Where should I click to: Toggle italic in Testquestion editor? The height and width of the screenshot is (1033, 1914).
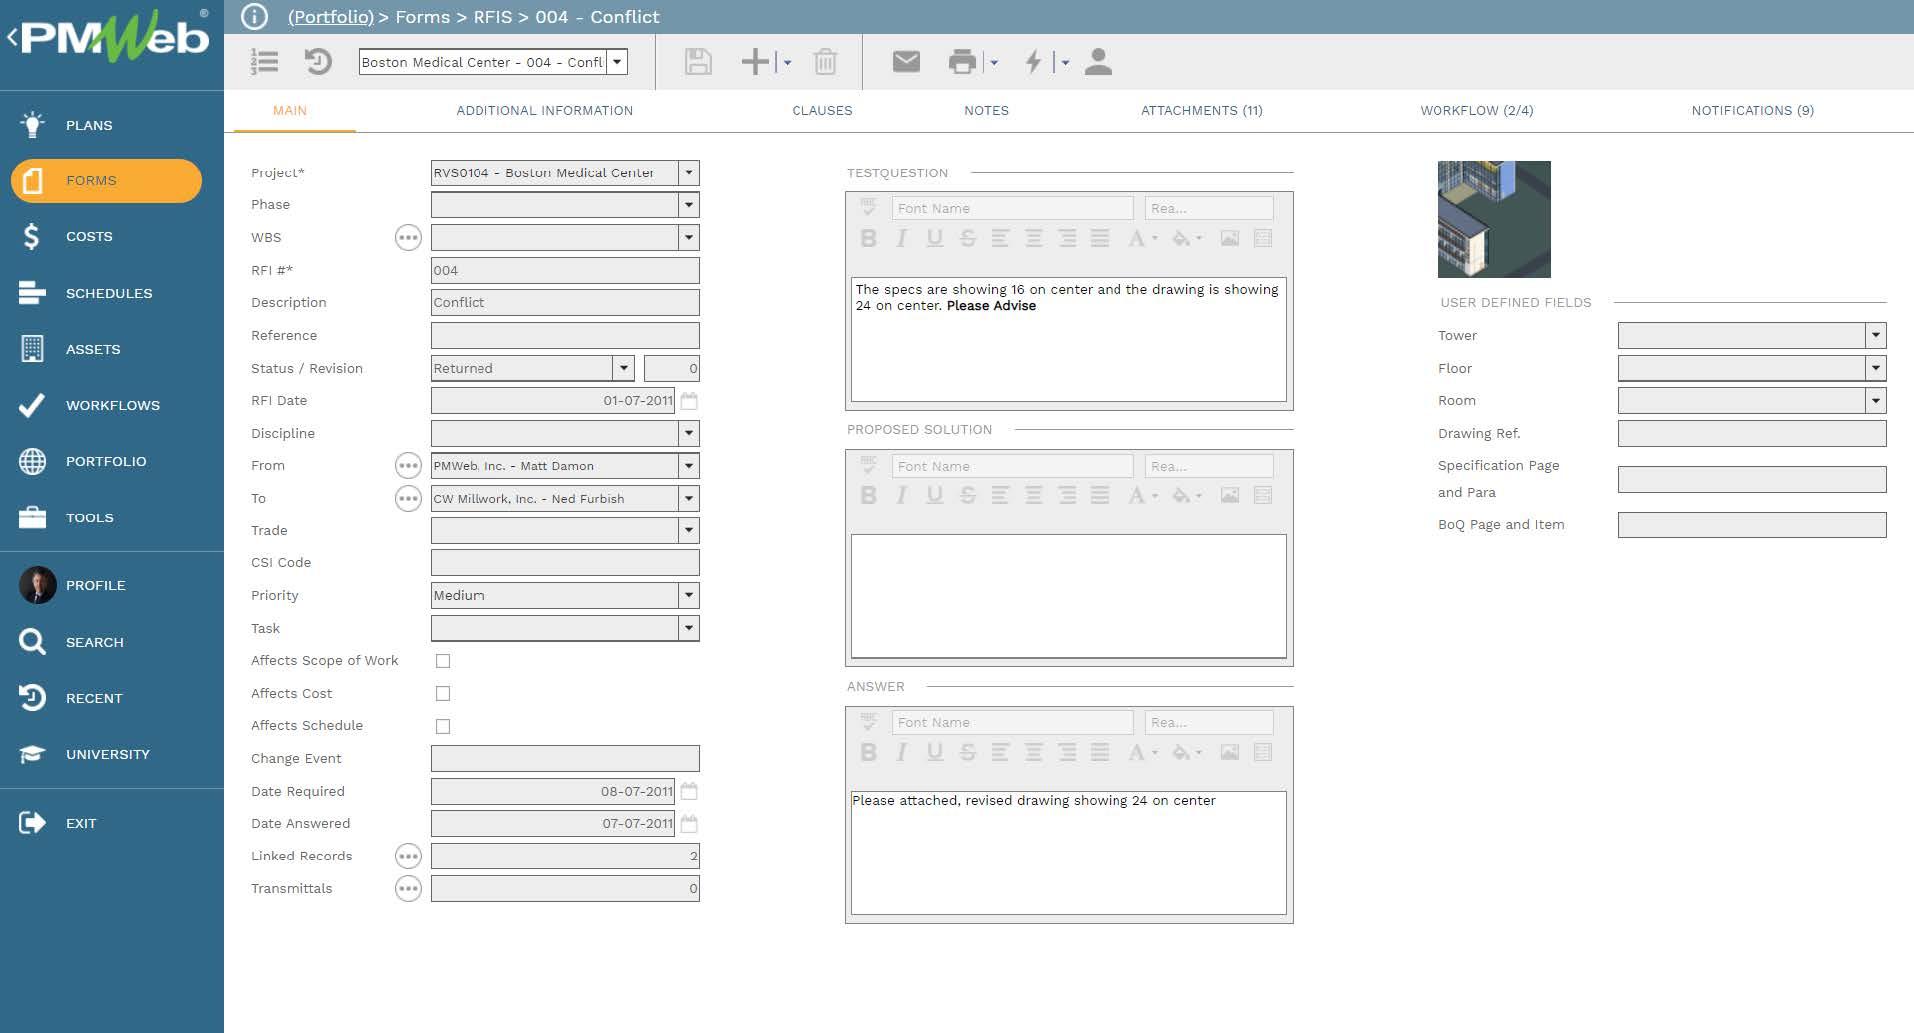(901, 239)
